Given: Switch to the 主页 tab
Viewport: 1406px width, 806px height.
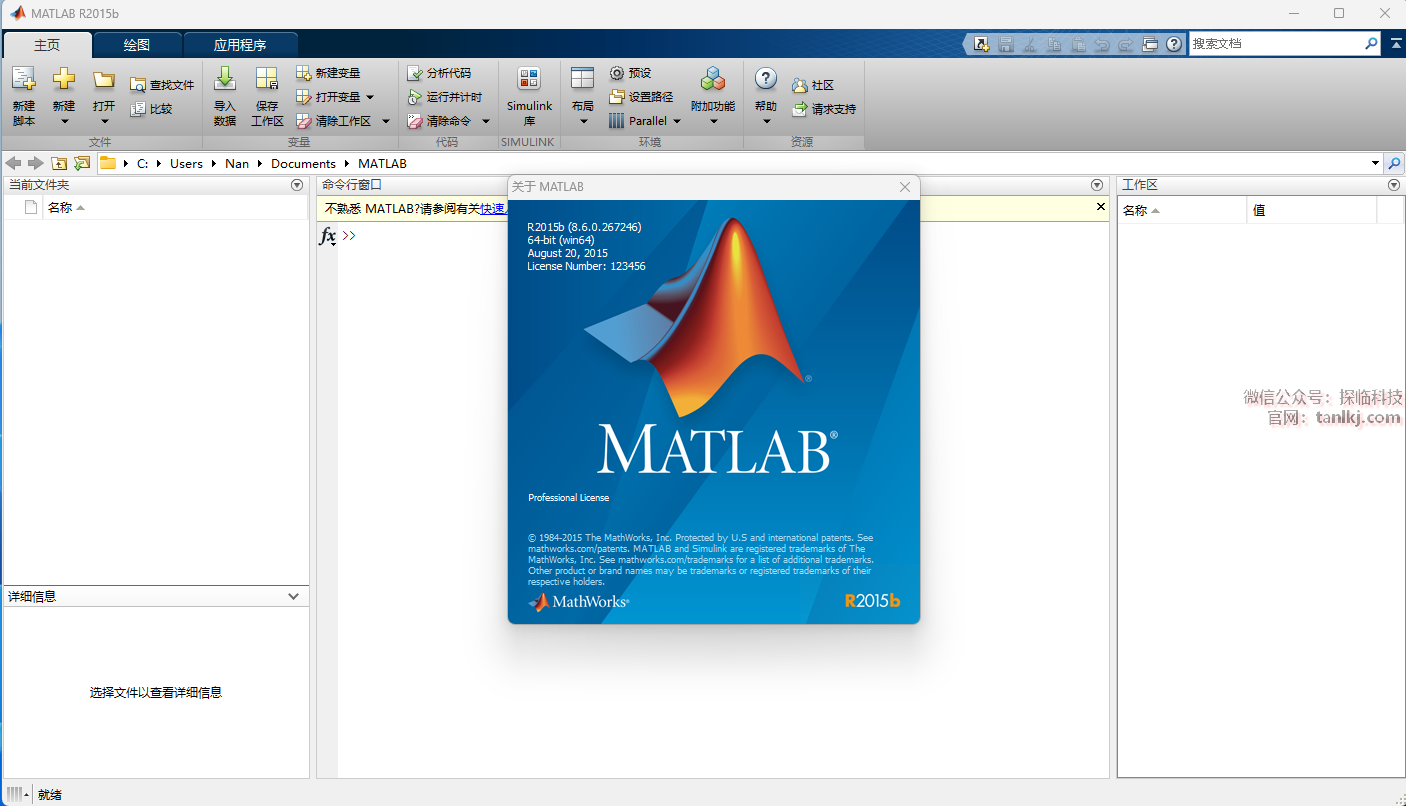Looking at the screenshot, I should tap(47, 45).
